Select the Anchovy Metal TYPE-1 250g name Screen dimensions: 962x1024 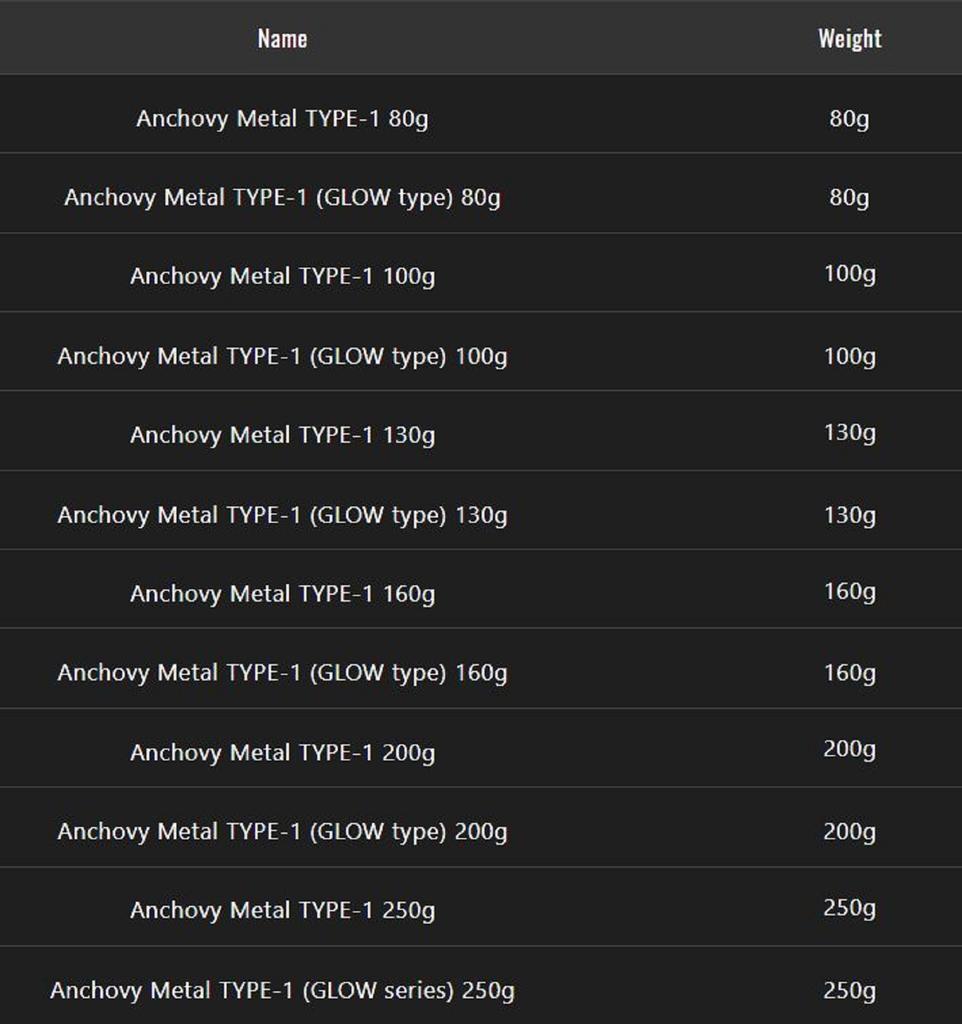(x=282, y=911)
